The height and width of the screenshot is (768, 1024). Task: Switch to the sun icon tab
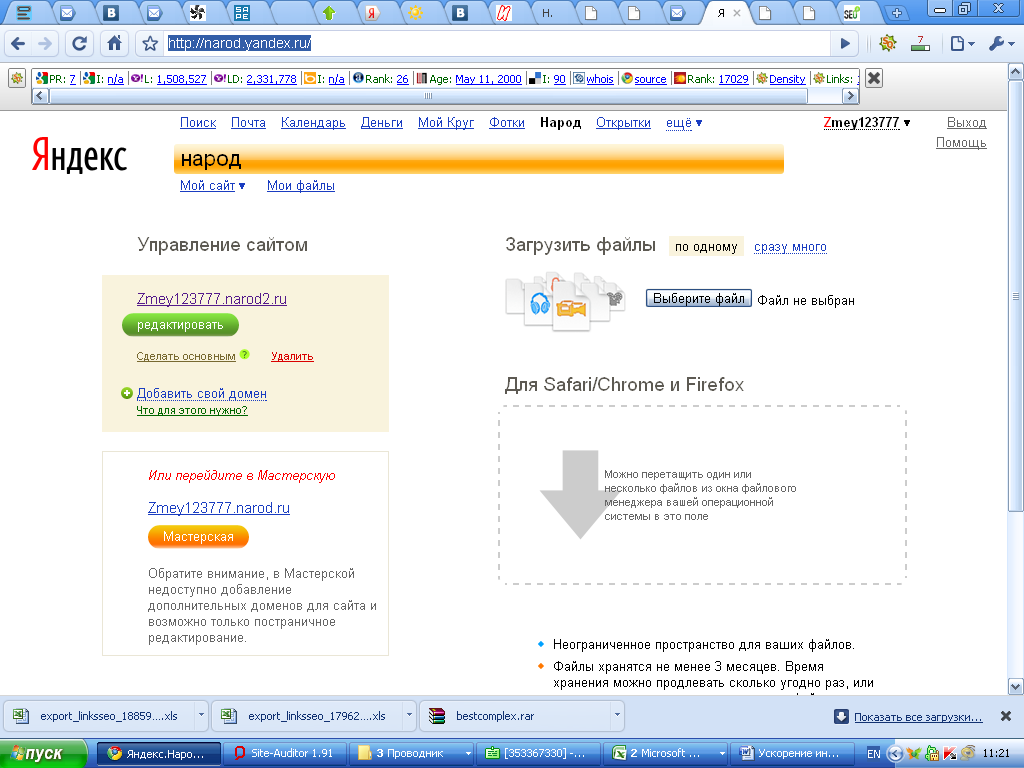pos(415,12)
